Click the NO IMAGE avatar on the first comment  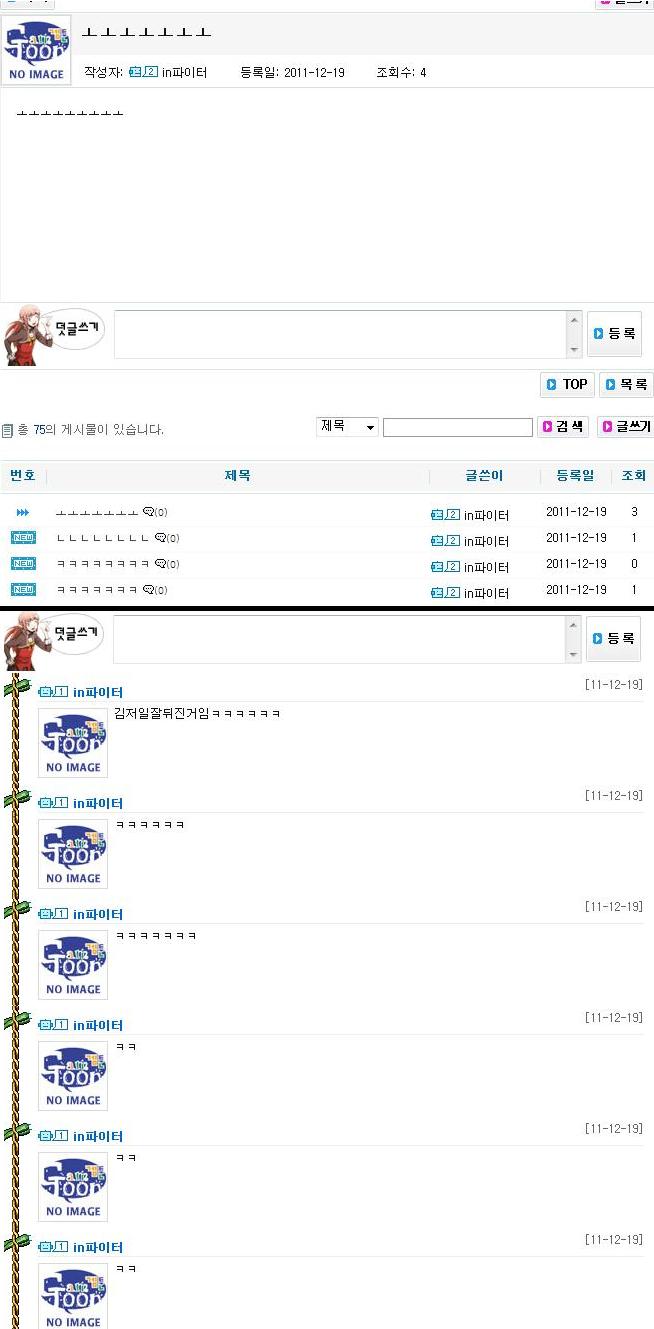(x=73, y=742)
